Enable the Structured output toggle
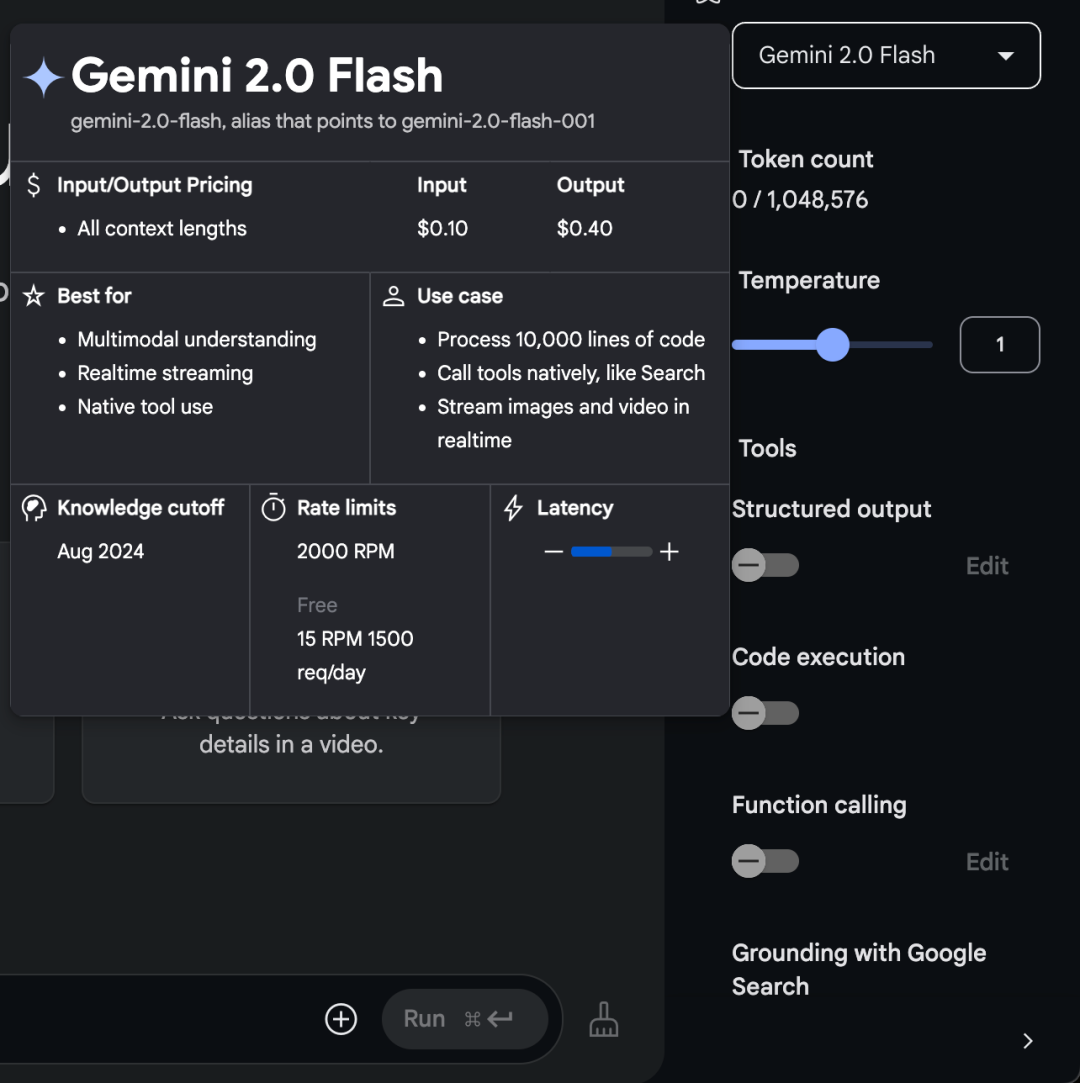The width and height of the screenshot is (1080, 1083). (x=765, y=565)
